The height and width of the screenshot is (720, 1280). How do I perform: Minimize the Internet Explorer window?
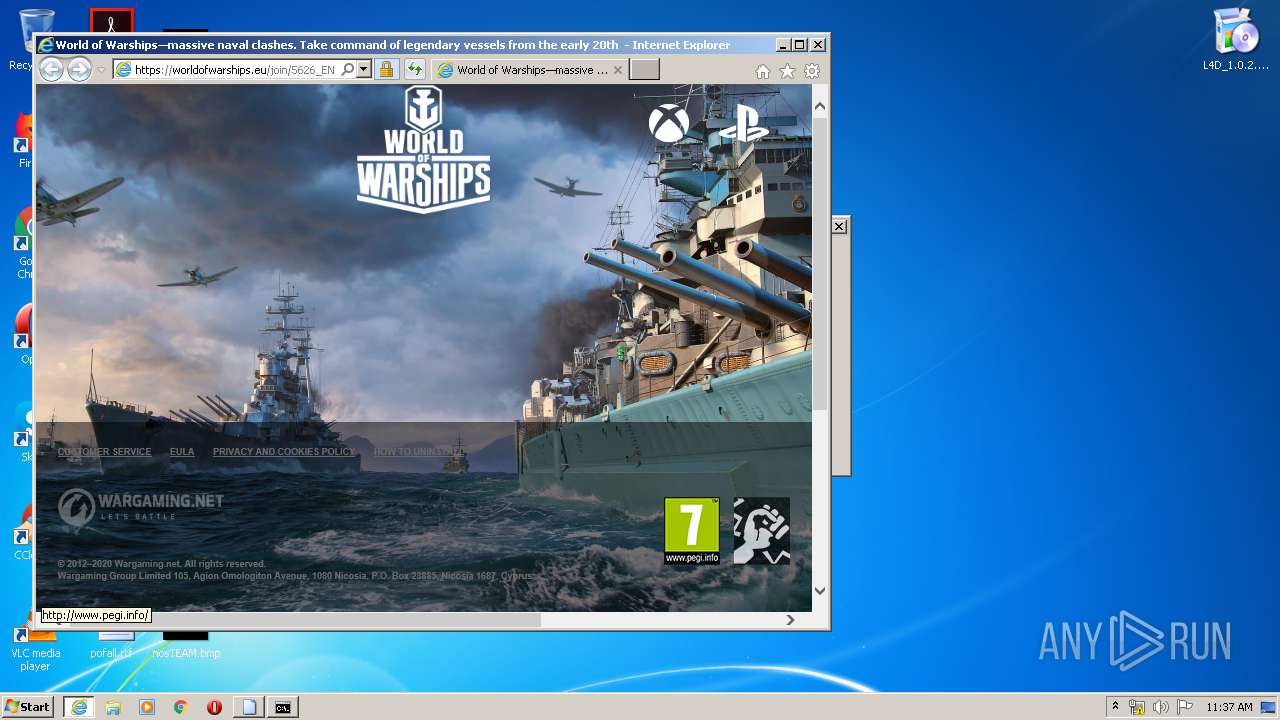click(783, 45)
